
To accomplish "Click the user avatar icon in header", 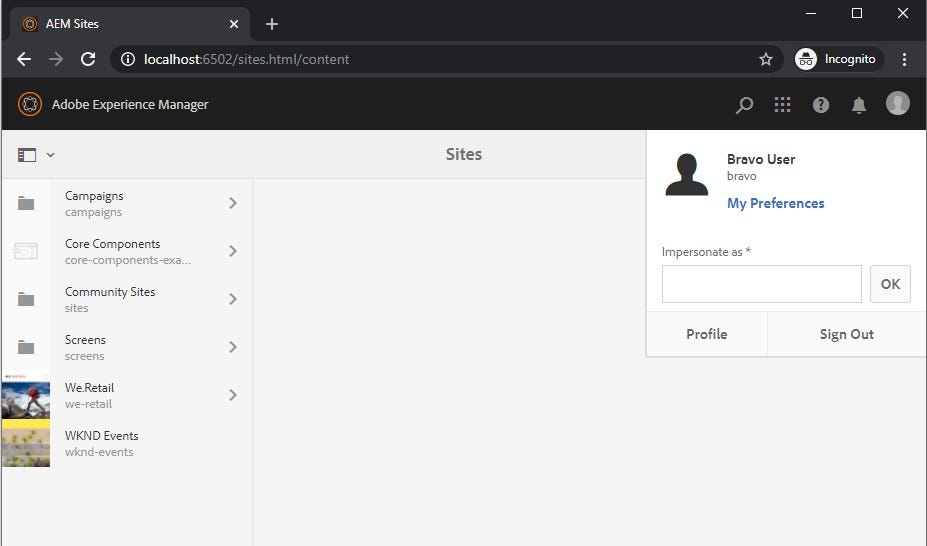I will (897, 103).
